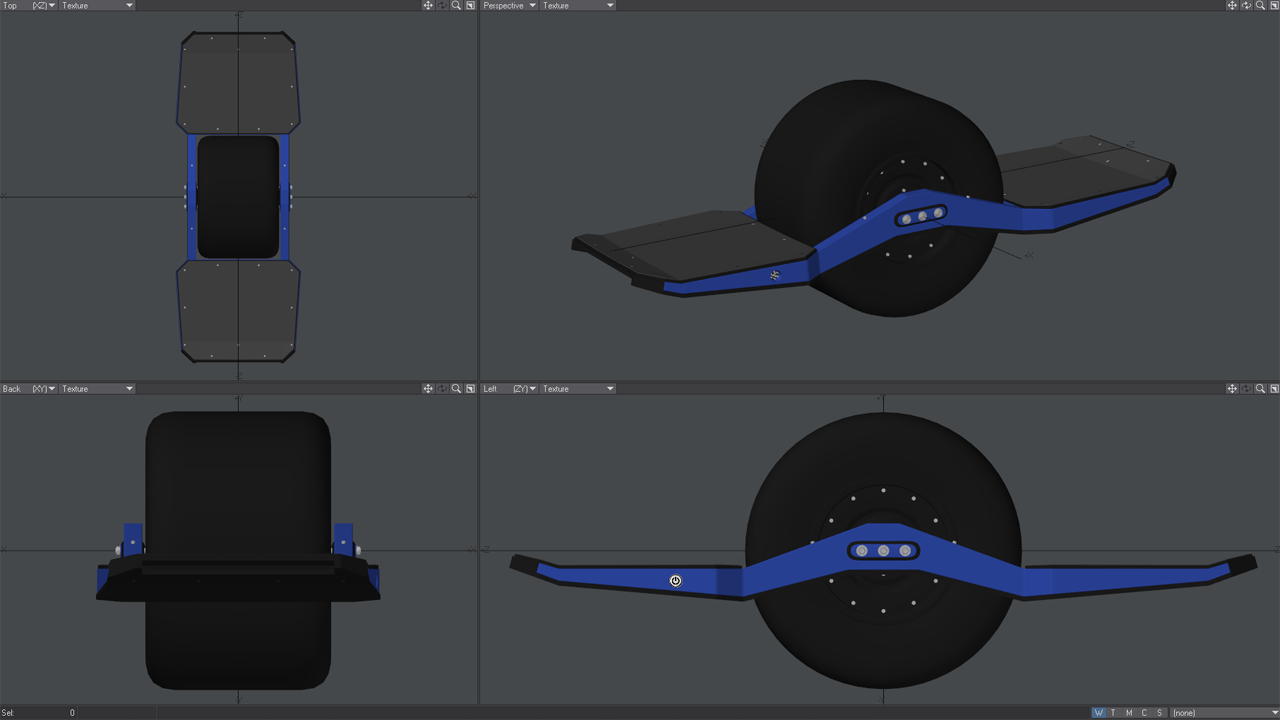The width and height of the screenshot is (1280, 720).
Task: Click the M morph map button
Action: [x=1127, y=712]
